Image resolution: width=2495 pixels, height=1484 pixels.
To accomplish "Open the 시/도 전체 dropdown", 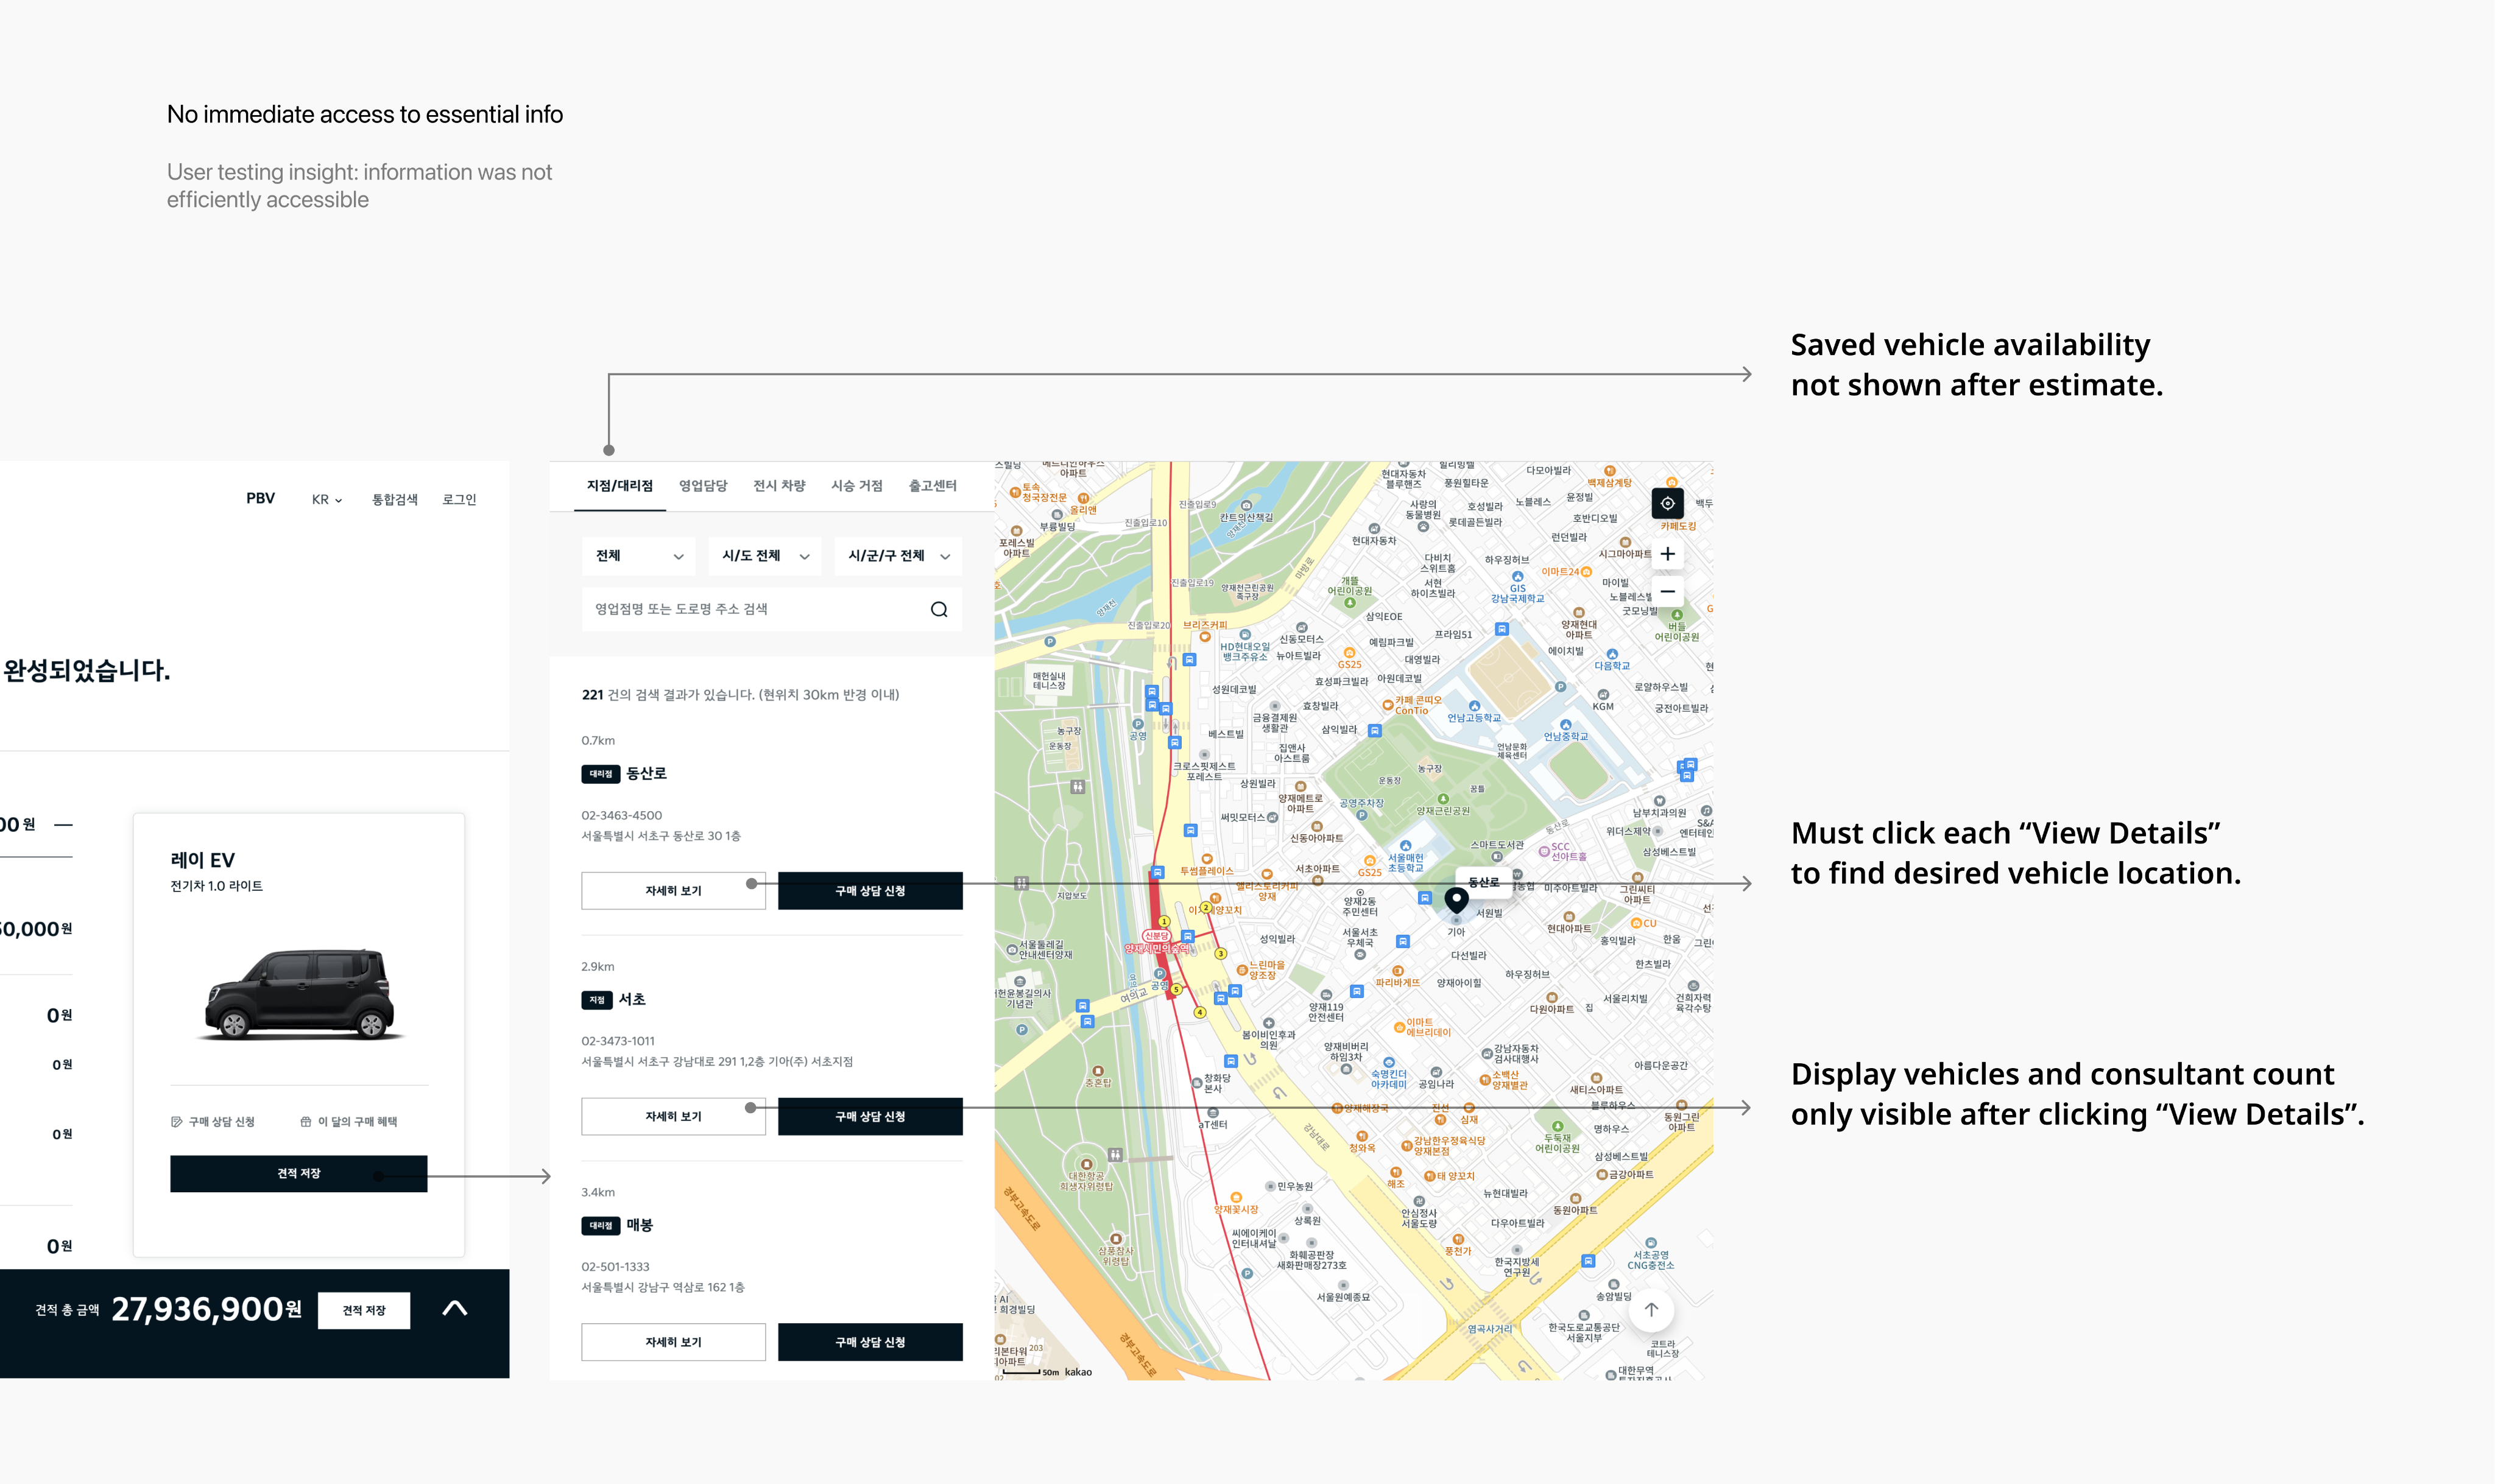I will (x=765, y=556).
